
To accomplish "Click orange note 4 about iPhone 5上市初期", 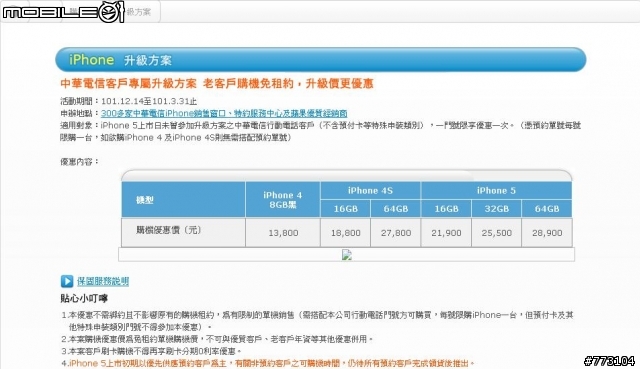I will [268, 363].
